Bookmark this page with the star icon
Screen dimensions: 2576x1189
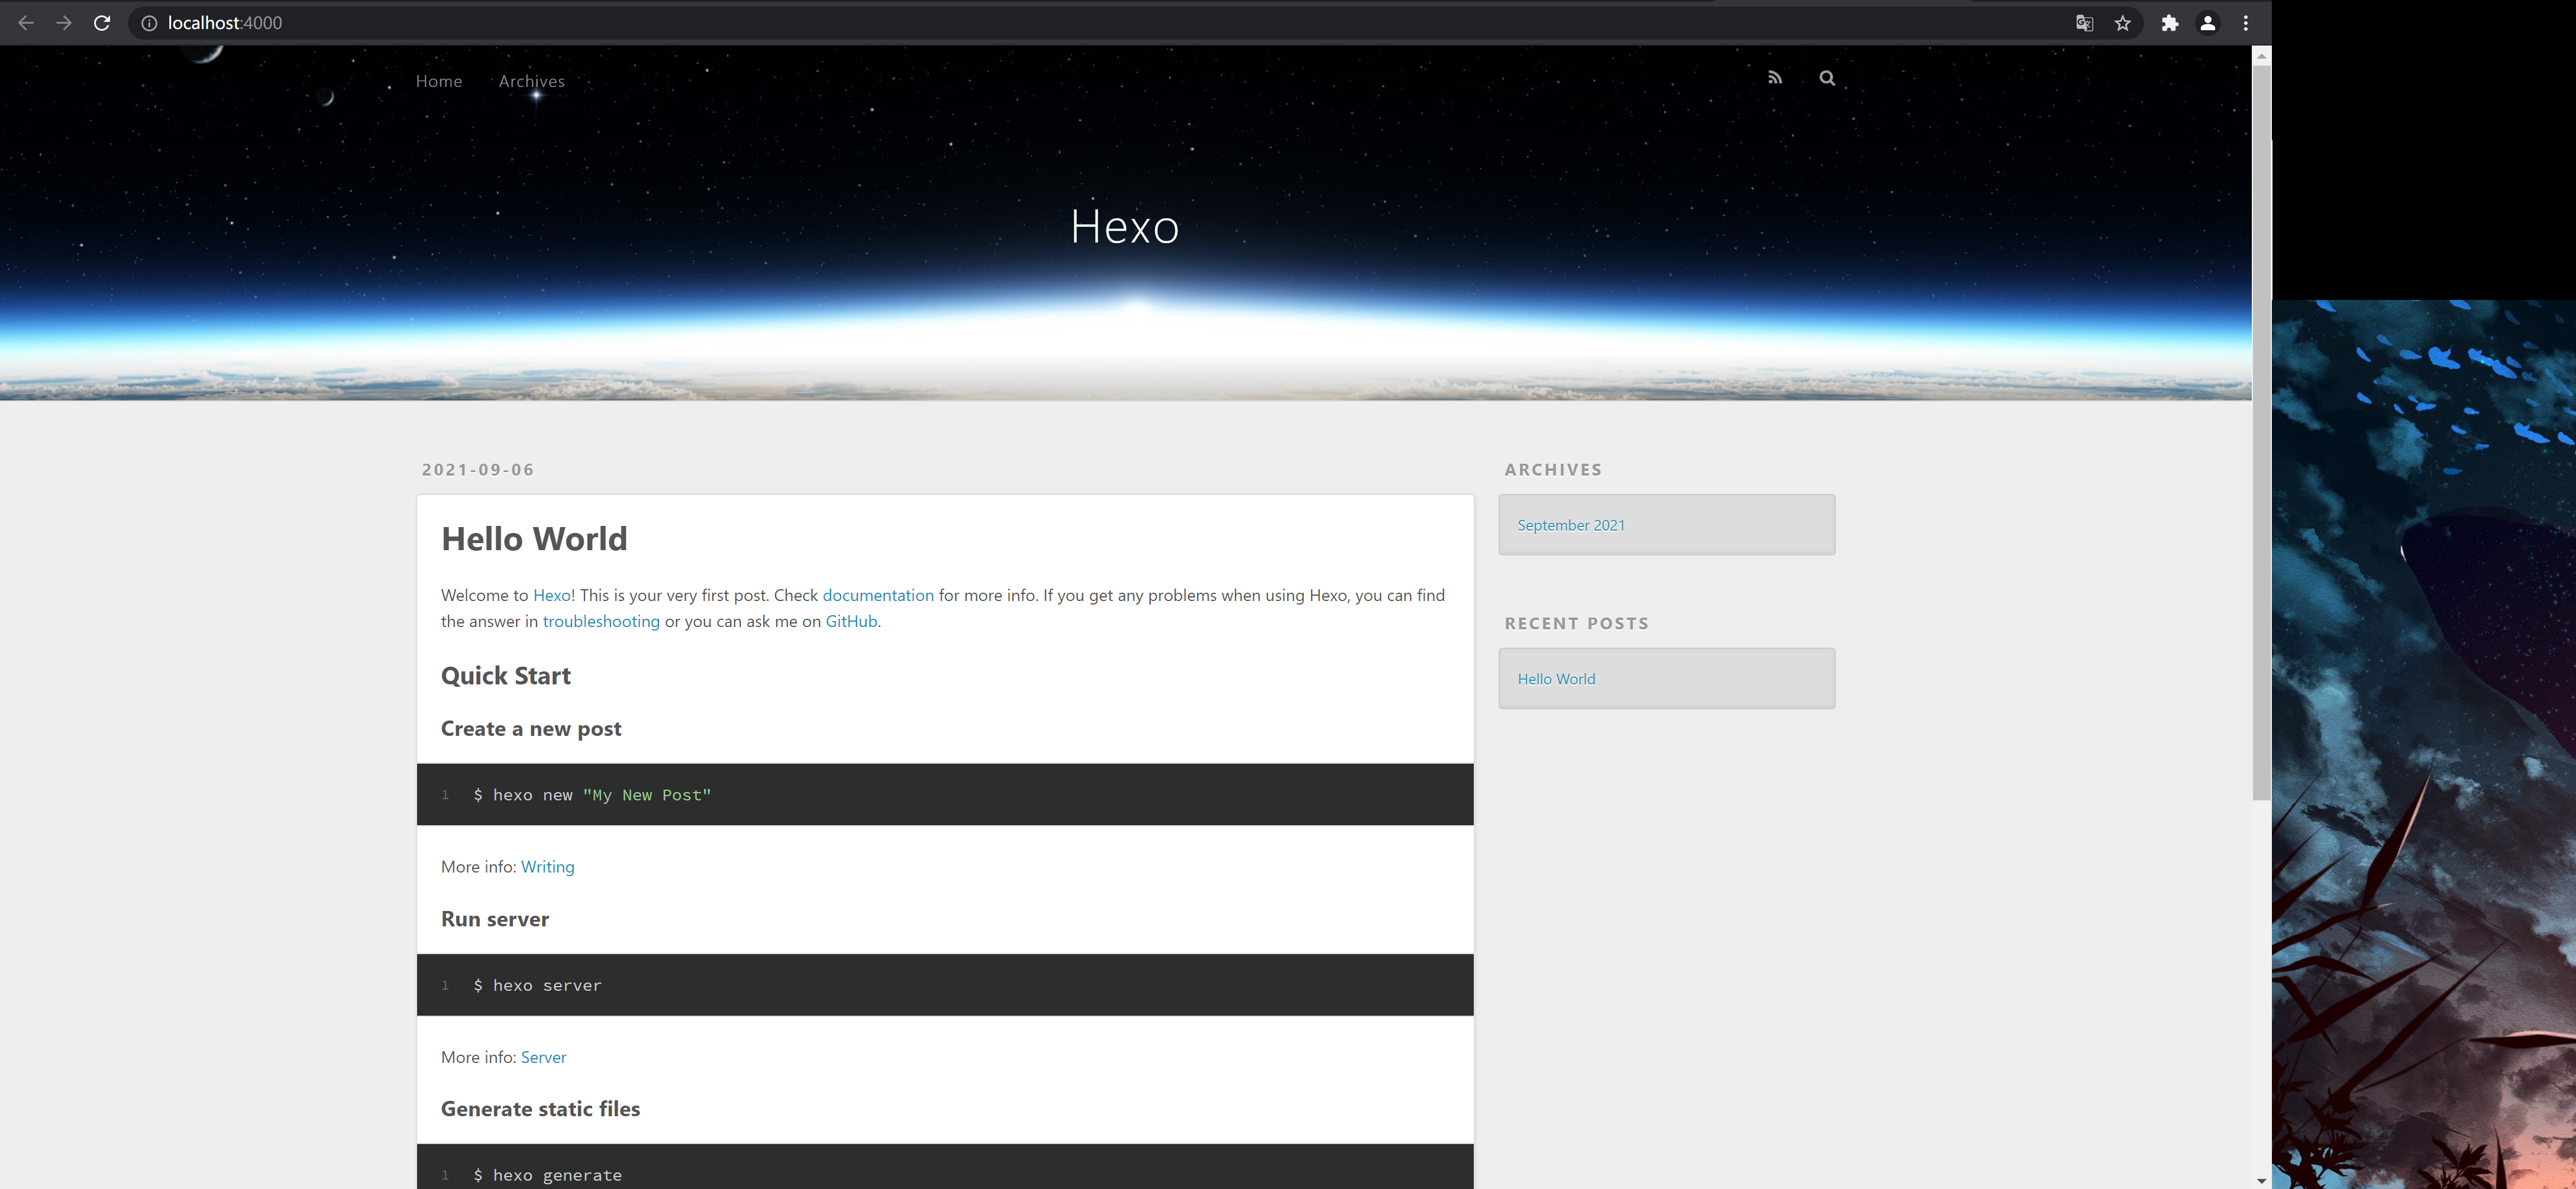click(2122, 23)
